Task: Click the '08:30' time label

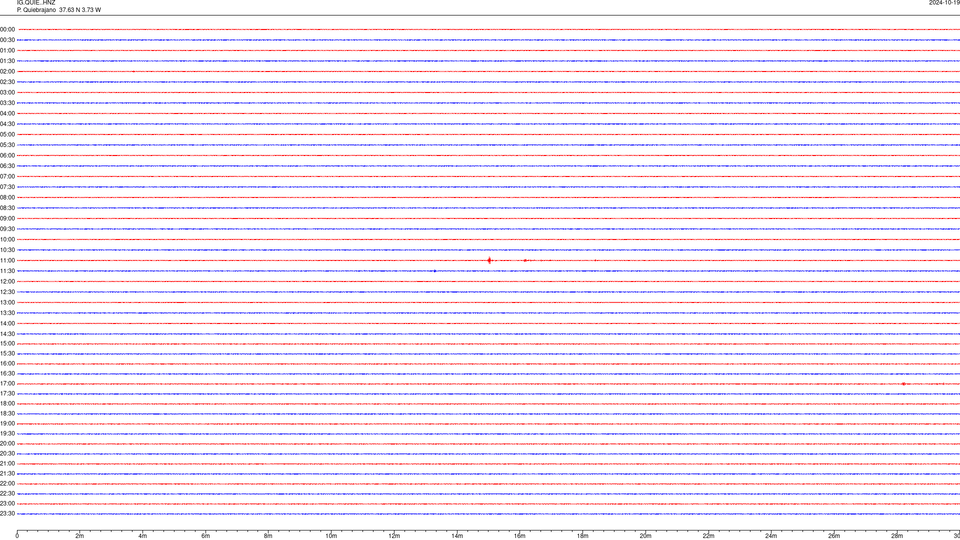Action: [x=7, y=208]
